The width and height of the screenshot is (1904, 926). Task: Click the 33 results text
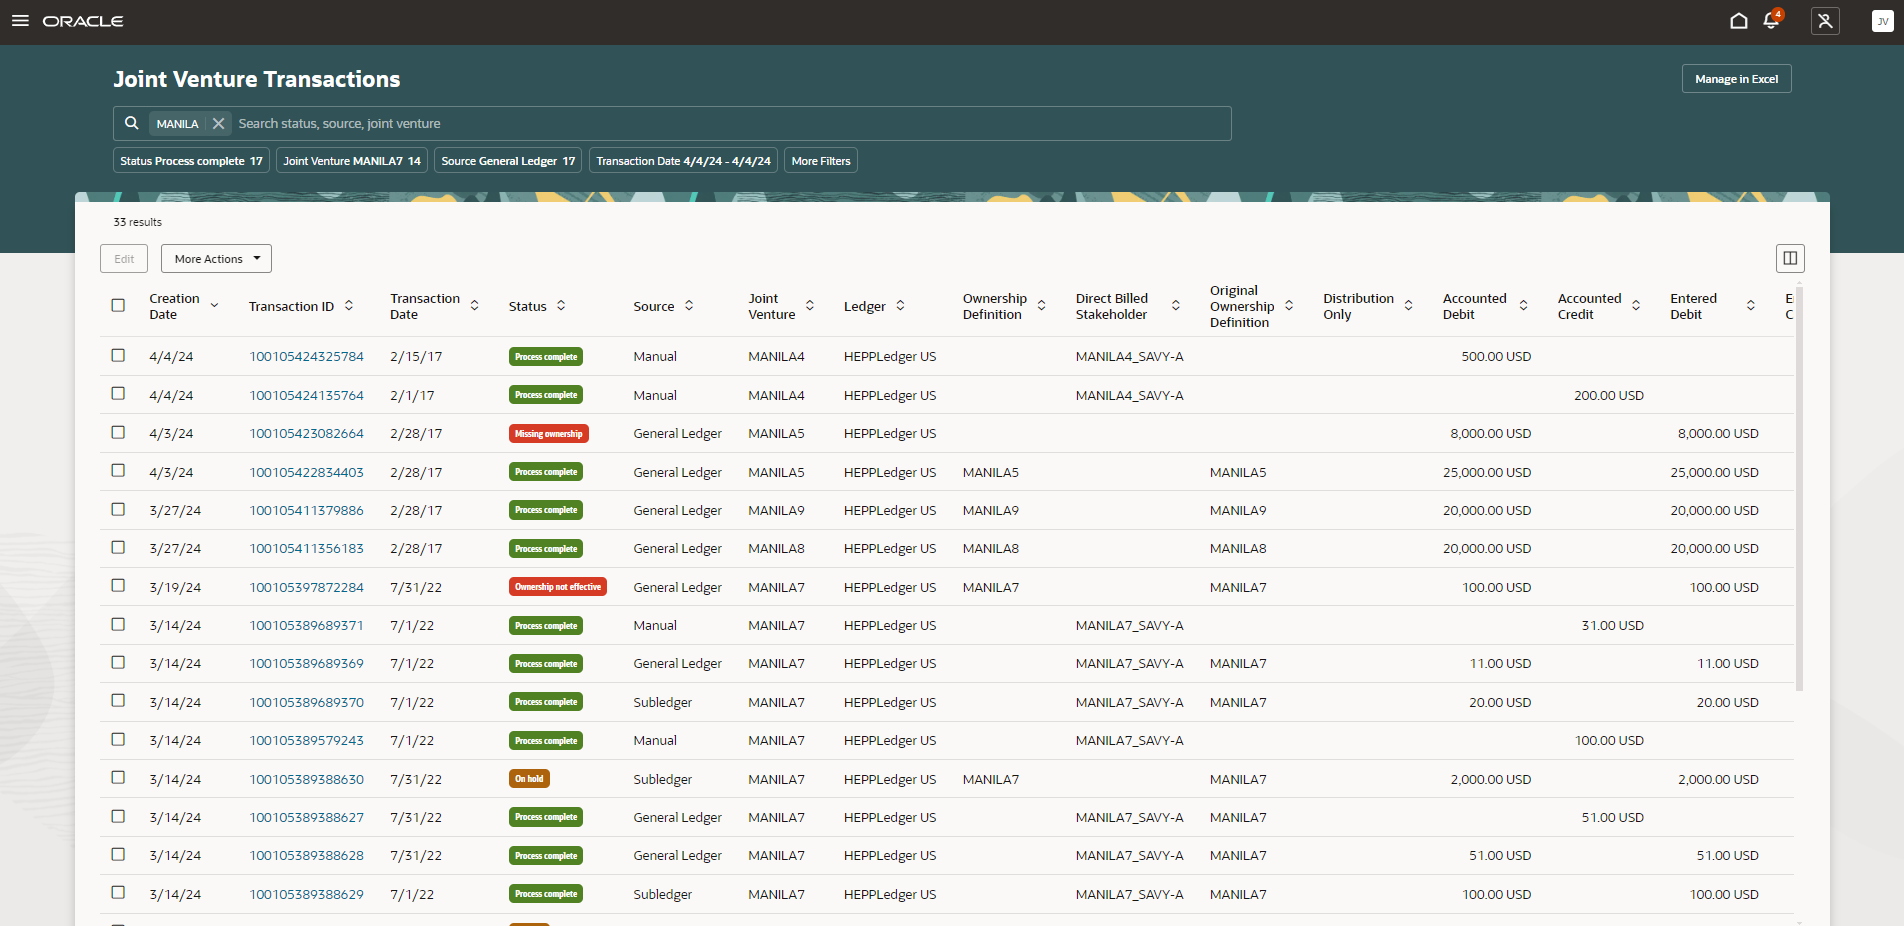[137, 222]
